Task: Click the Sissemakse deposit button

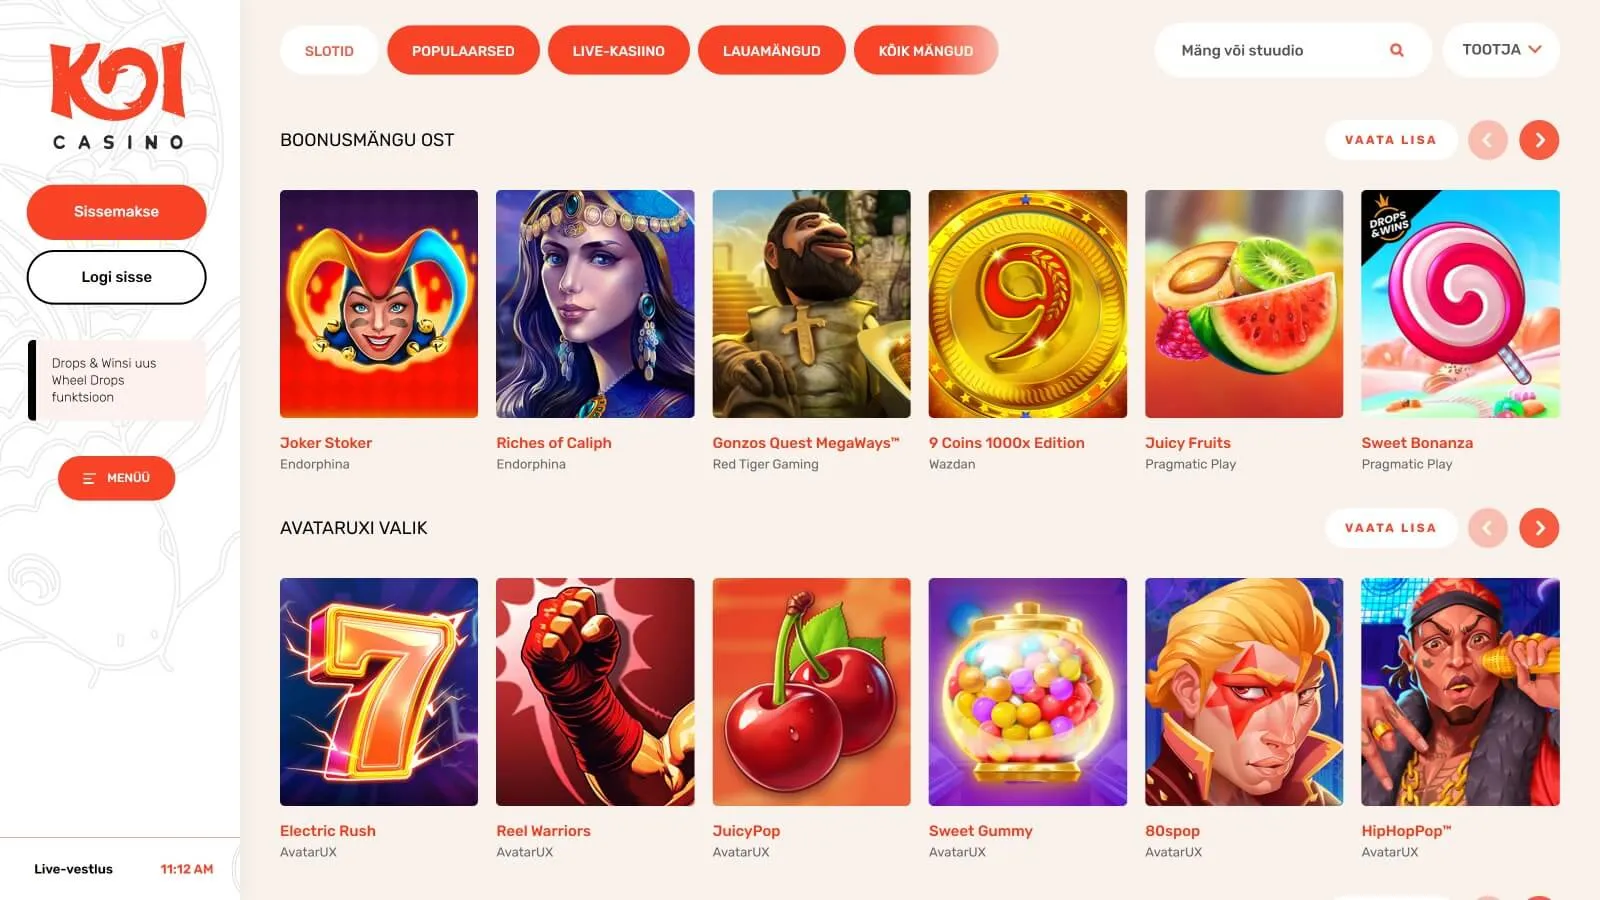Action: tap(116, 212)
